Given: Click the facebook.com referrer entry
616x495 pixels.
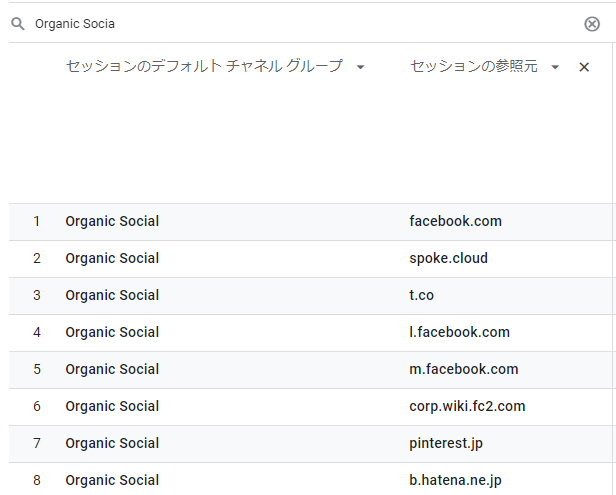Looking at the screenshot, I should (455, 221).
